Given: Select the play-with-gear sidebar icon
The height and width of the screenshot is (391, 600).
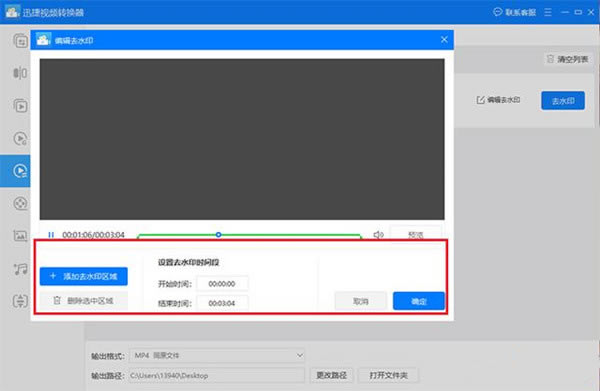Looking at the screenshot, I should [20, 138].
